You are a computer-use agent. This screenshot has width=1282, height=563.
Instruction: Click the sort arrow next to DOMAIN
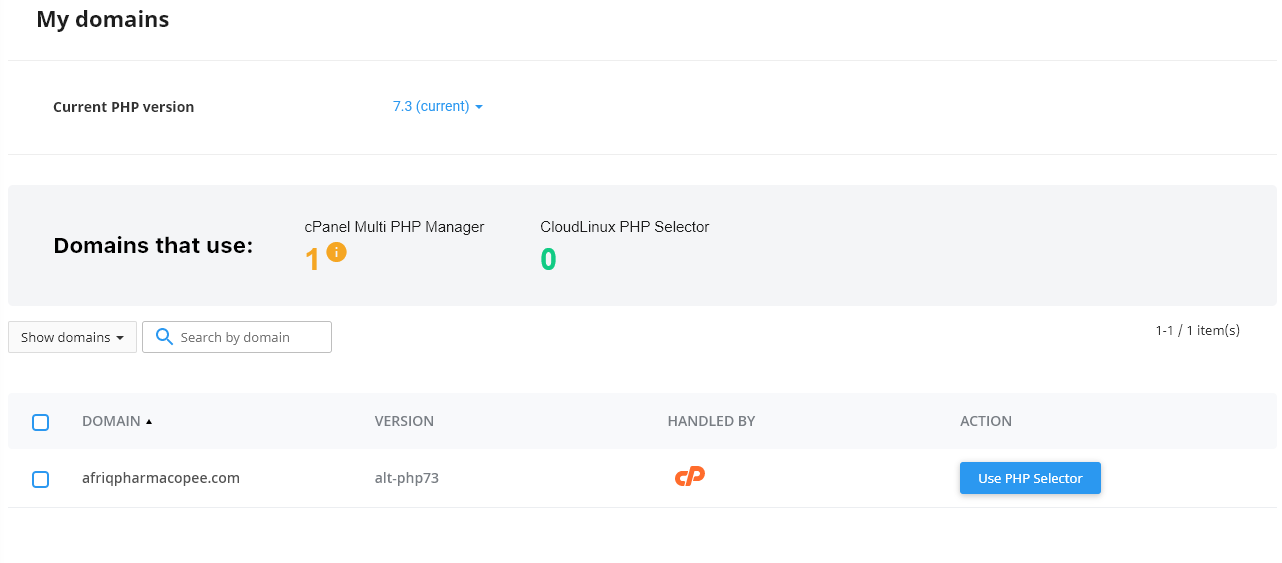point(149,422)
